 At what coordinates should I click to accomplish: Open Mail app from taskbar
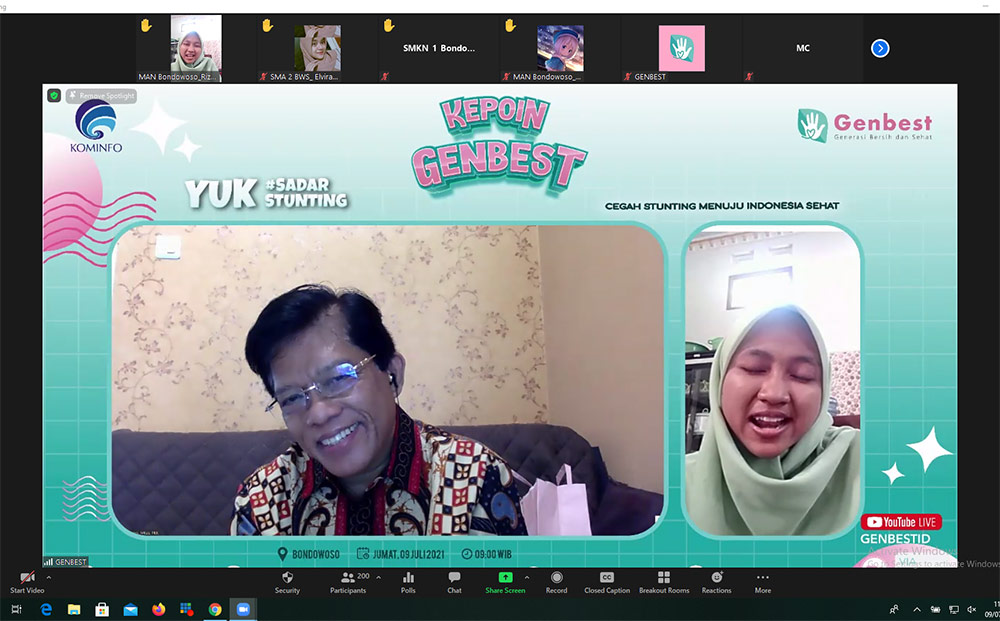[x=130, y=610]
